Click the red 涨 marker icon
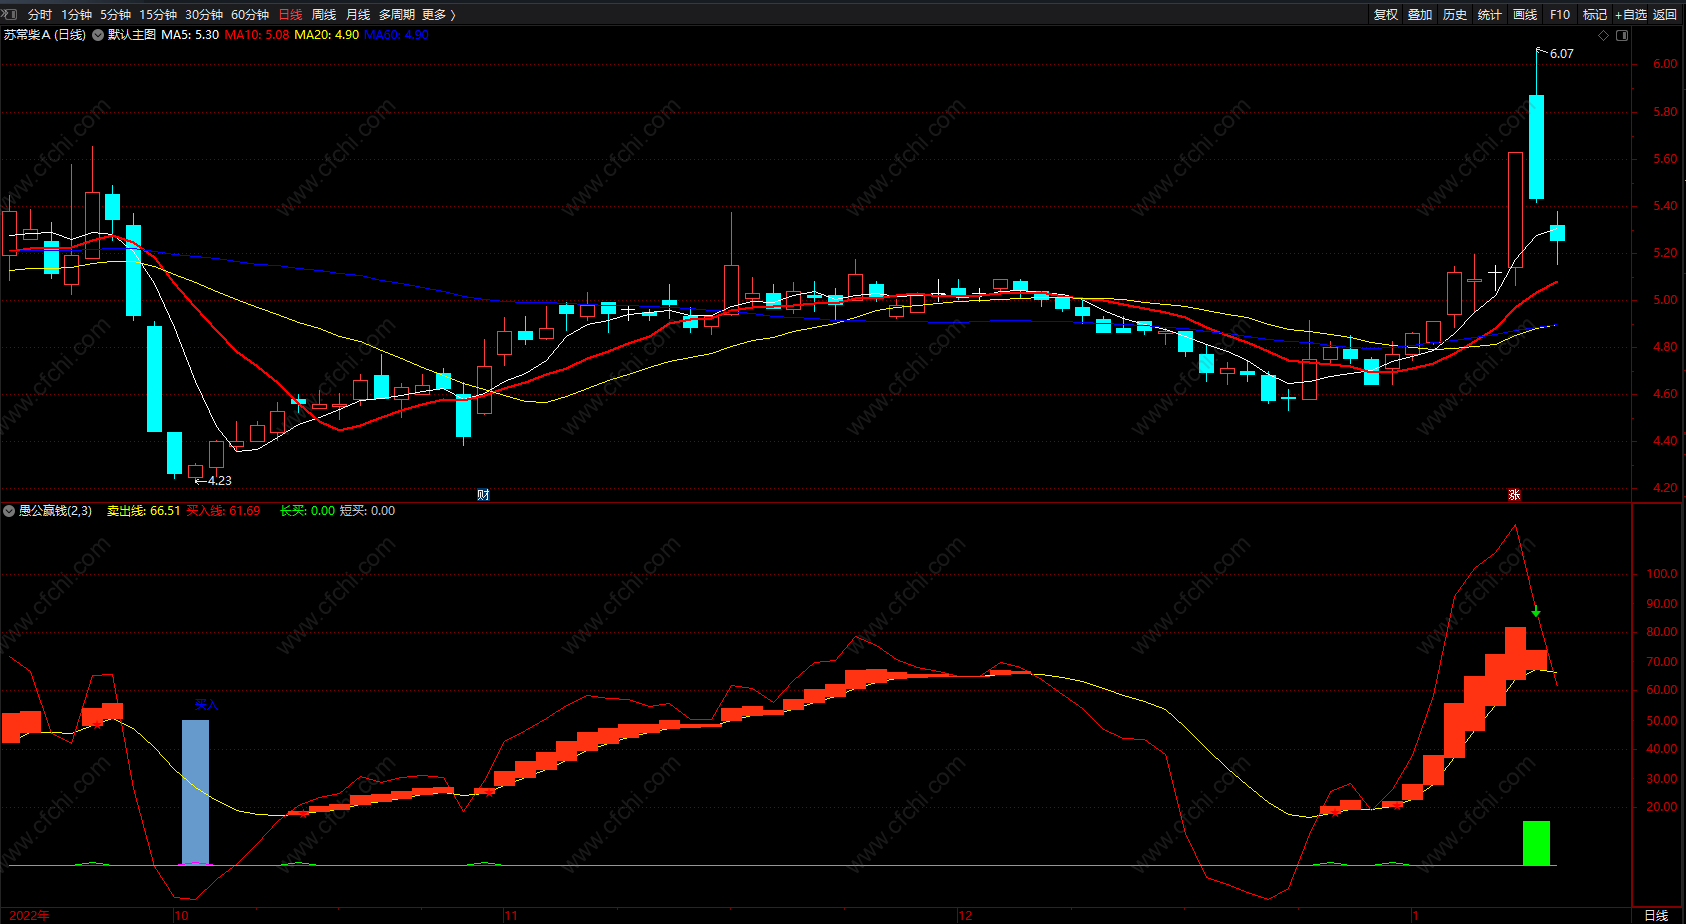Screen dimensions: 1686x924 (x=1514, y=495)
